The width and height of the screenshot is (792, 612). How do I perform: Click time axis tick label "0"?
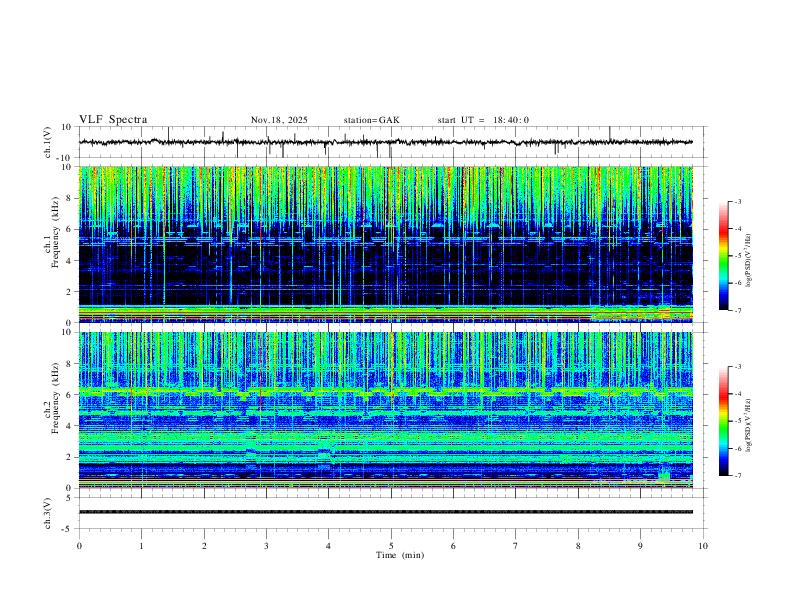[x=79, y=546]
